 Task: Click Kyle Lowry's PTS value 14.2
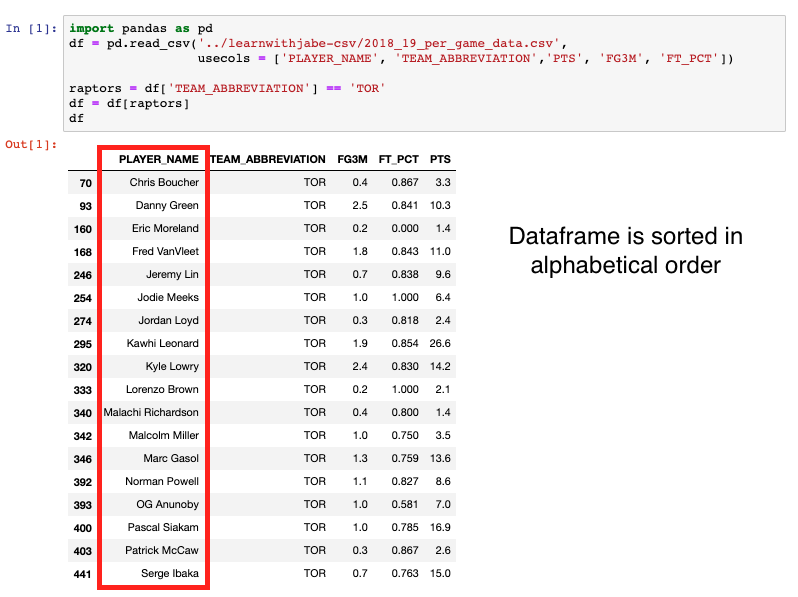(x=440, y=366)
